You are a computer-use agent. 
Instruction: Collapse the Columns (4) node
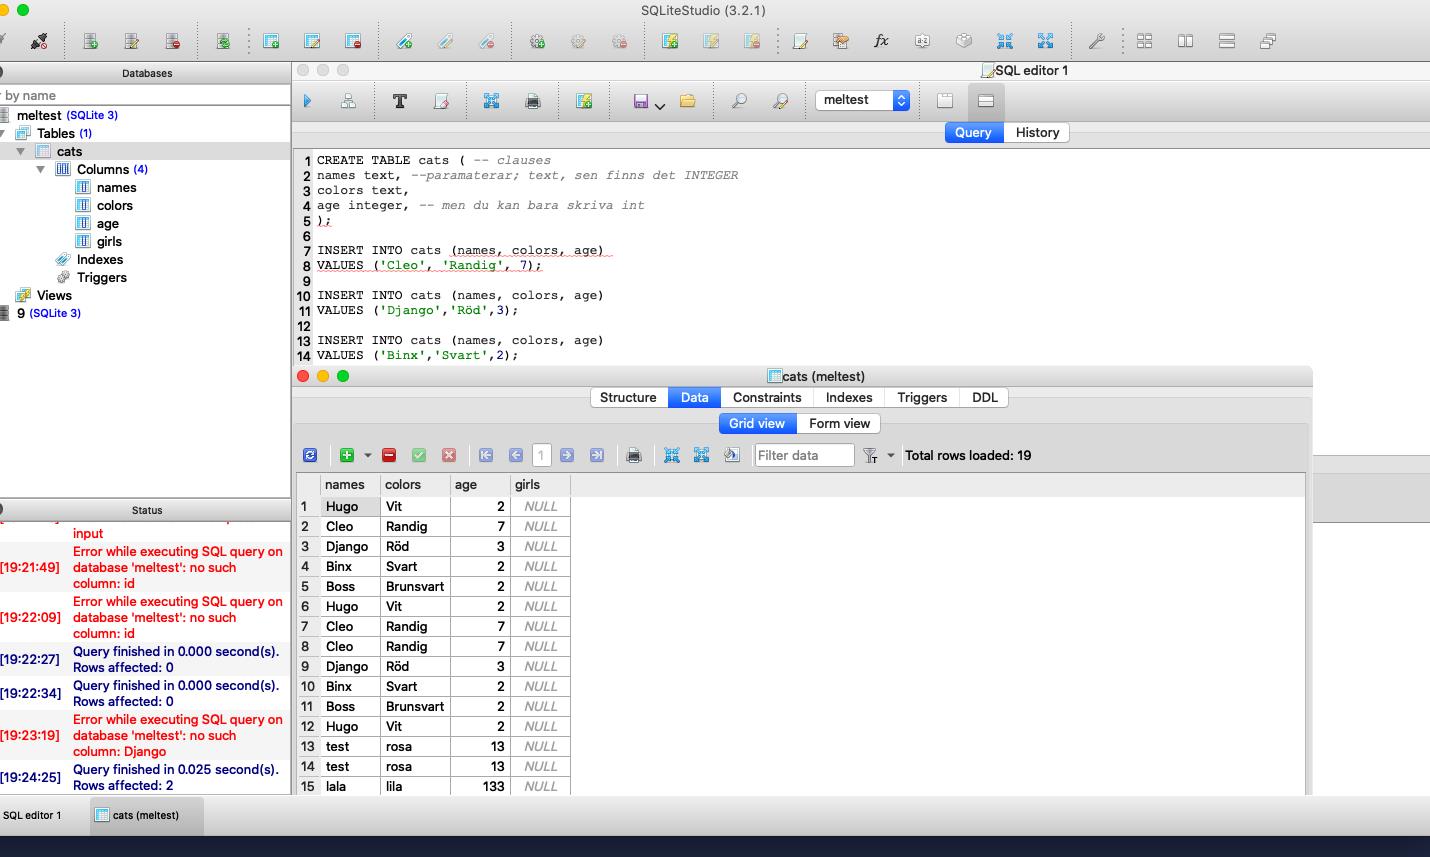40,169
